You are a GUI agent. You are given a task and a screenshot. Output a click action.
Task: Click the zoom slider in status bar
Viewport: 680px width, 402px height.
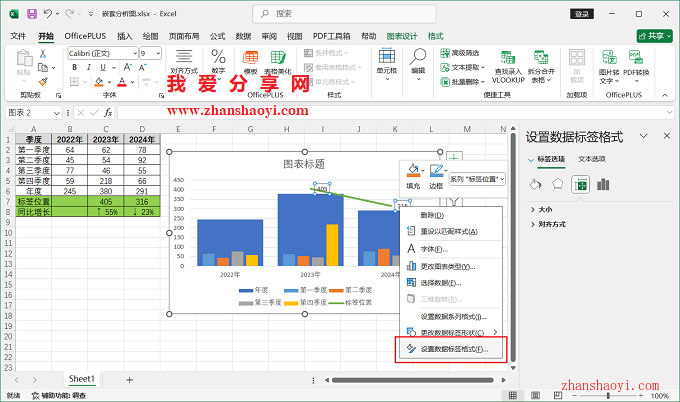[608, 395]
